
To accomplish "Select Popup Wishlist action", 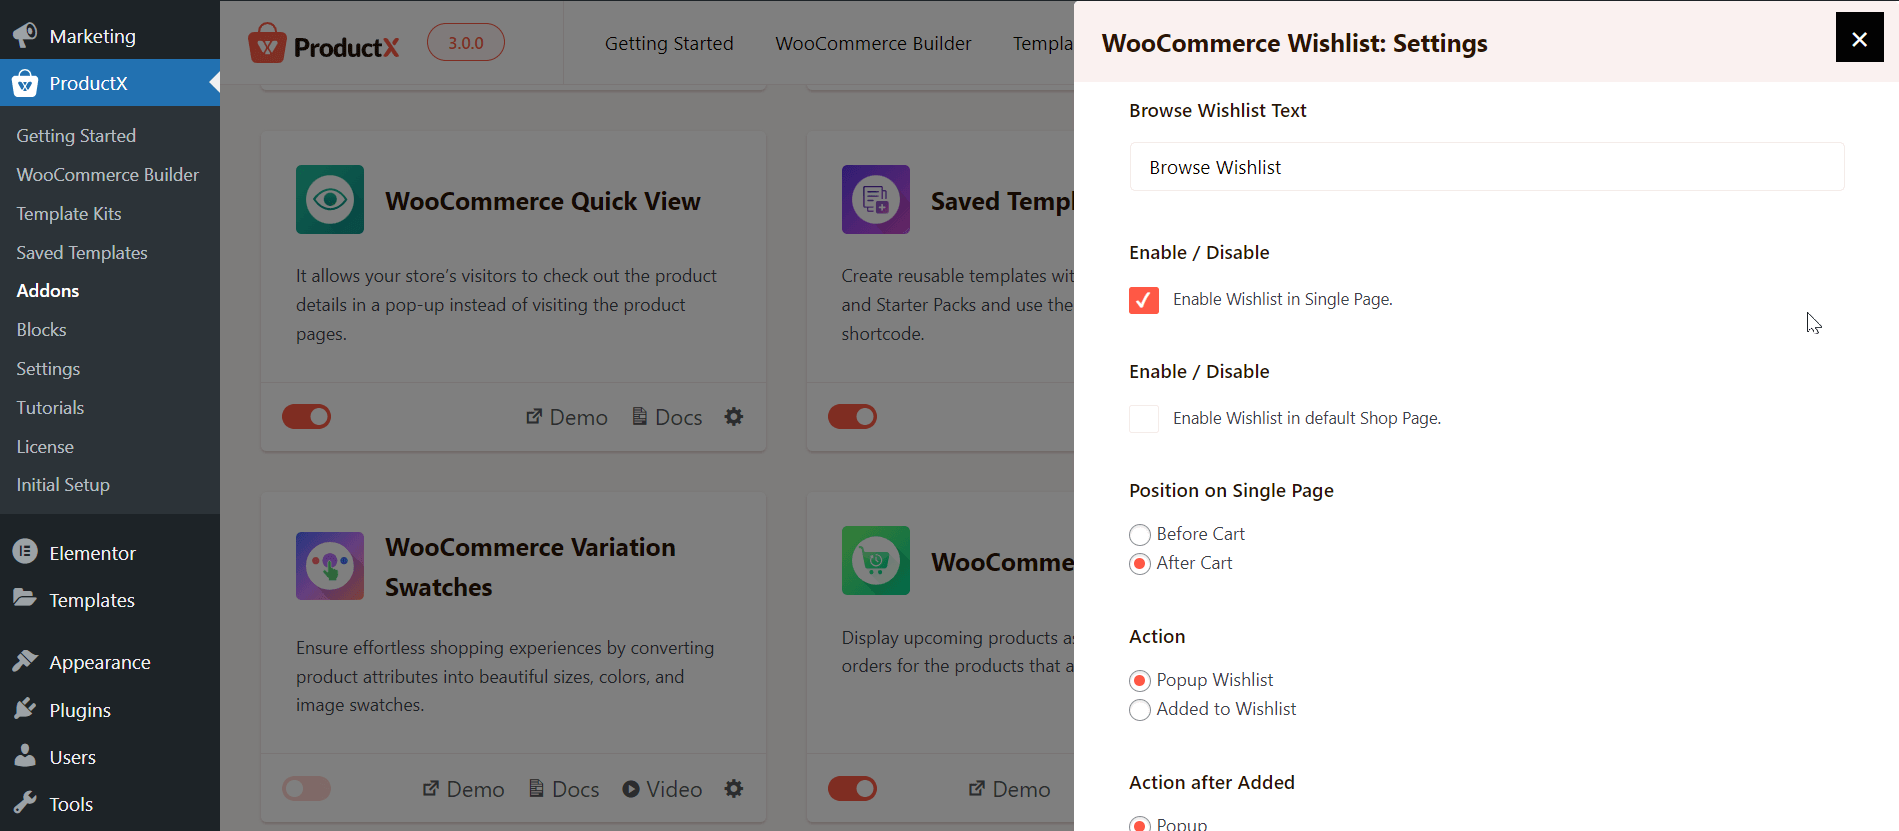I will [1140, 681].
